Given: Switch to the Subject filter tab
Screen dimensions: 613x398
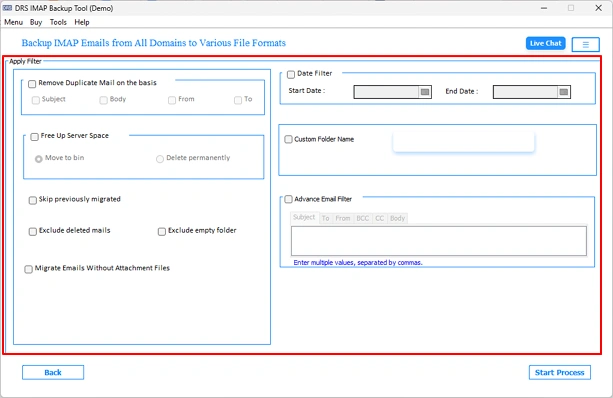Looking at the screenshot, I should tap(304, 217).
